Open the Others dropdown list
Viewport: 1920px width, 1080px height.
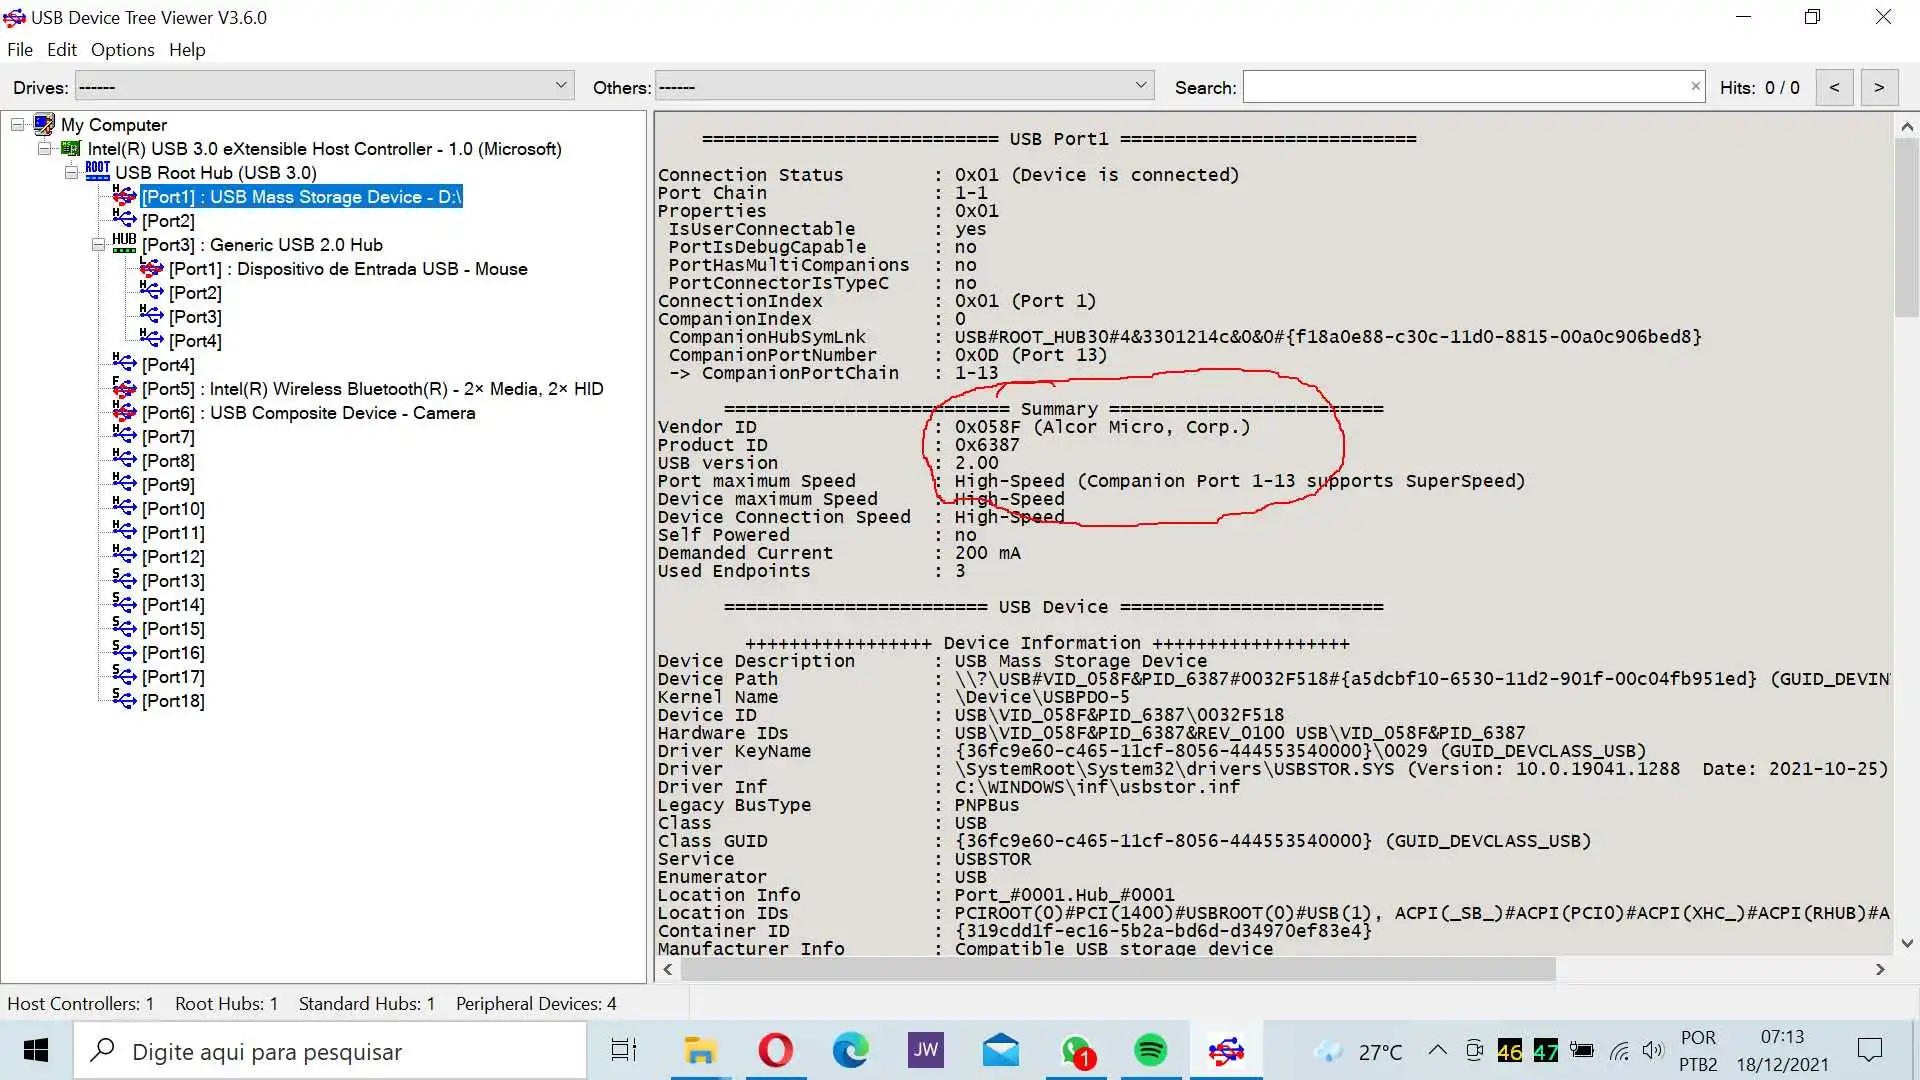click(x=1140, y=86)
